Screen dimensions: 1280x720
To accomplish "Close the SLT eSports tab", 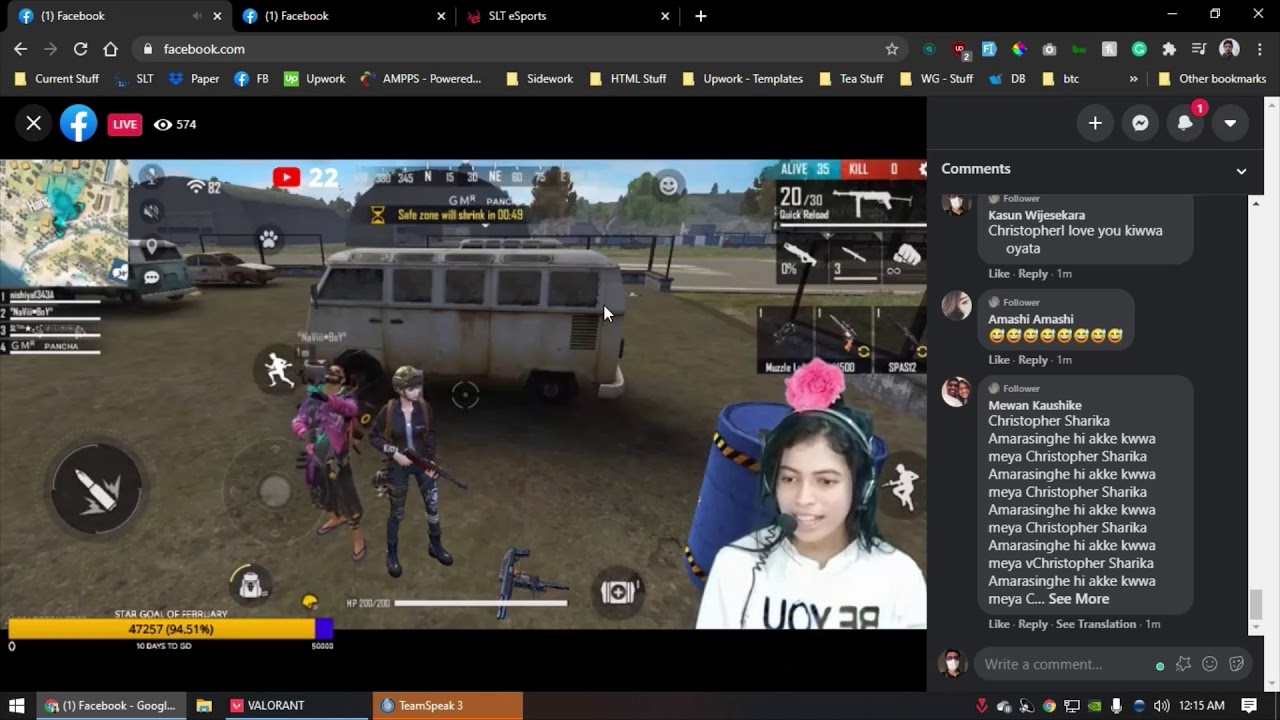I will coord(665,16).
